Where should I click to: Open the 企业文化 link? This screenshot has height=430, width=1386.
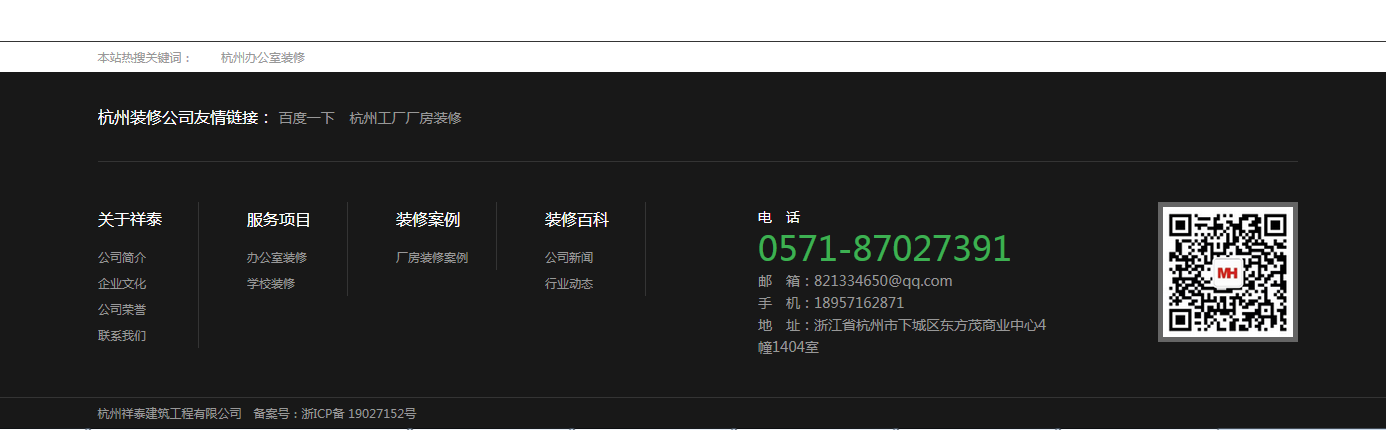(x=122, y=284)
